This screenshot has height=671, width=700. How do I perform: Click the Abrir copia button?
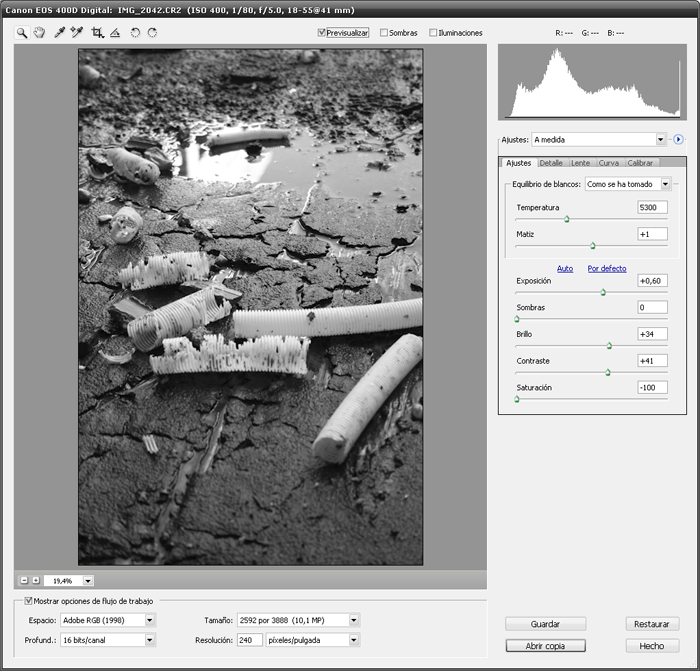click(x=545, y=646)
